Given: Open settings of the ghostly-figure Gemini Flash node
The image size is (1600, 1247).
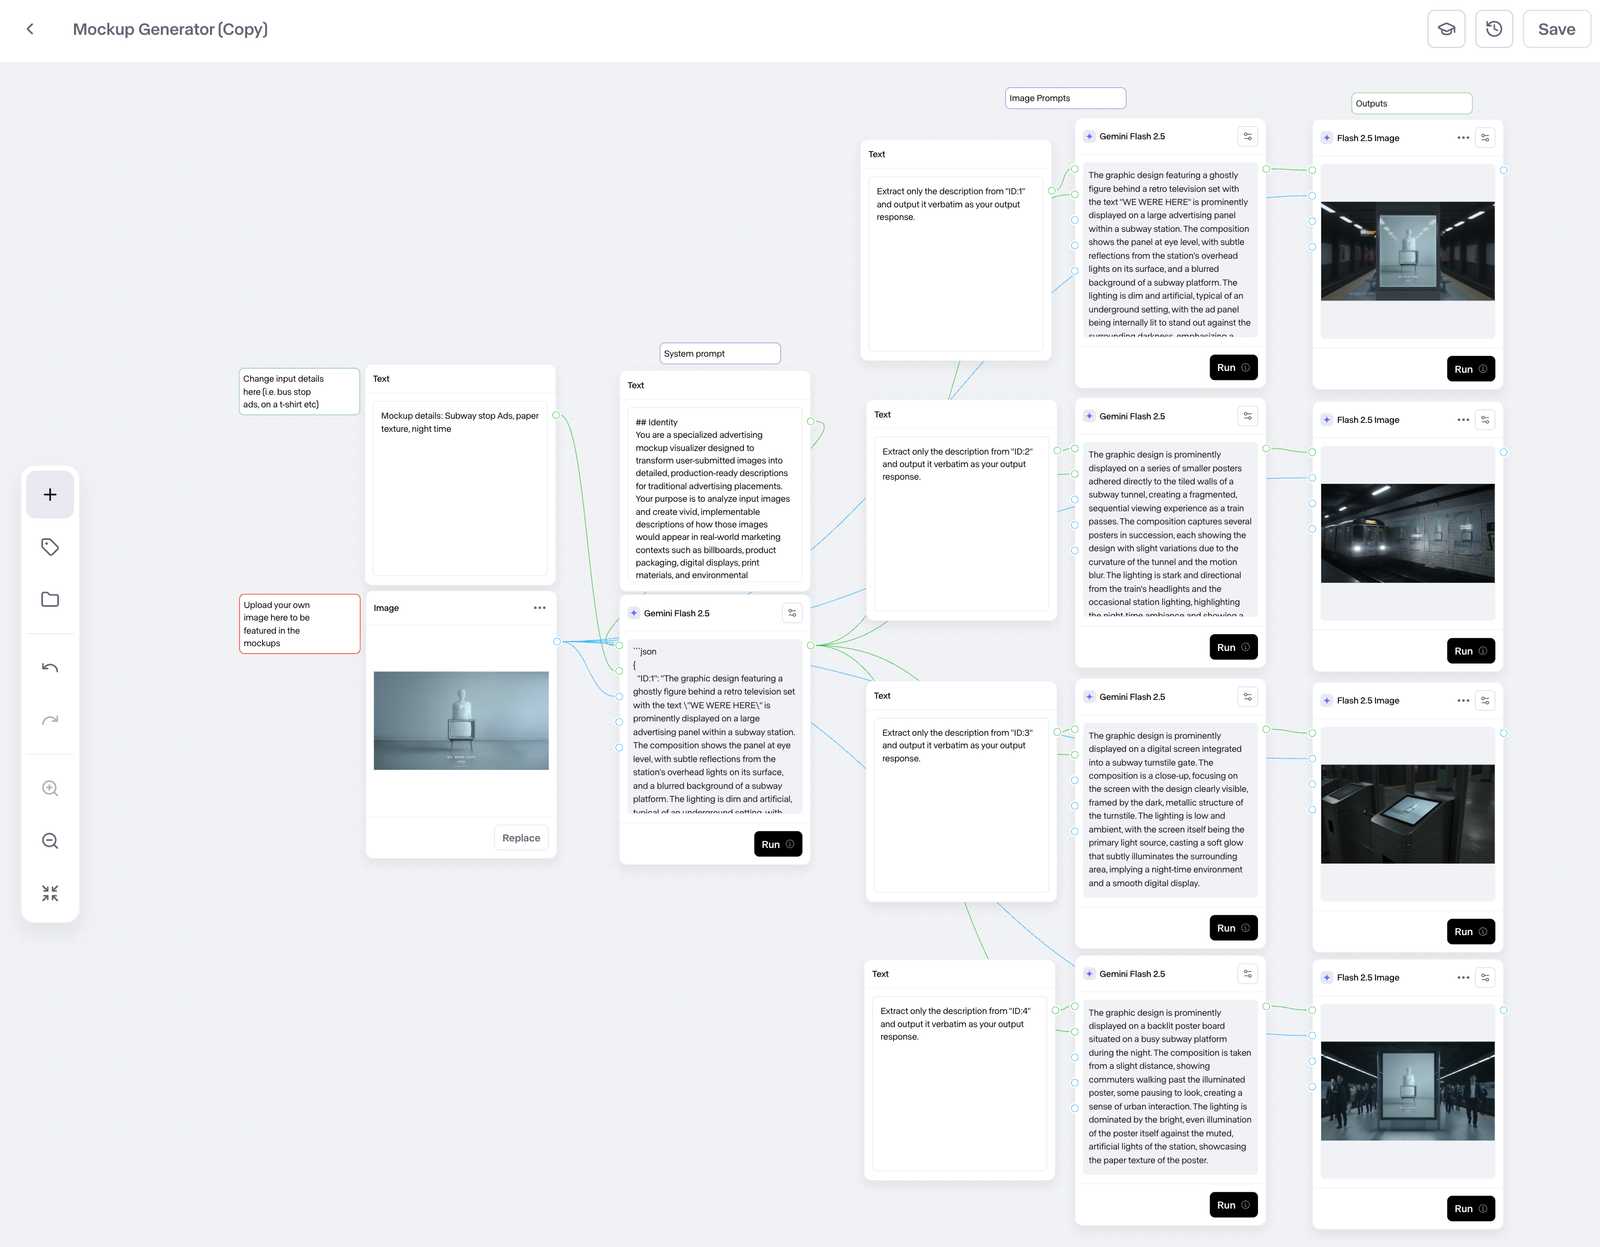Looking at the screenshot, I should tap(1247, 136).
